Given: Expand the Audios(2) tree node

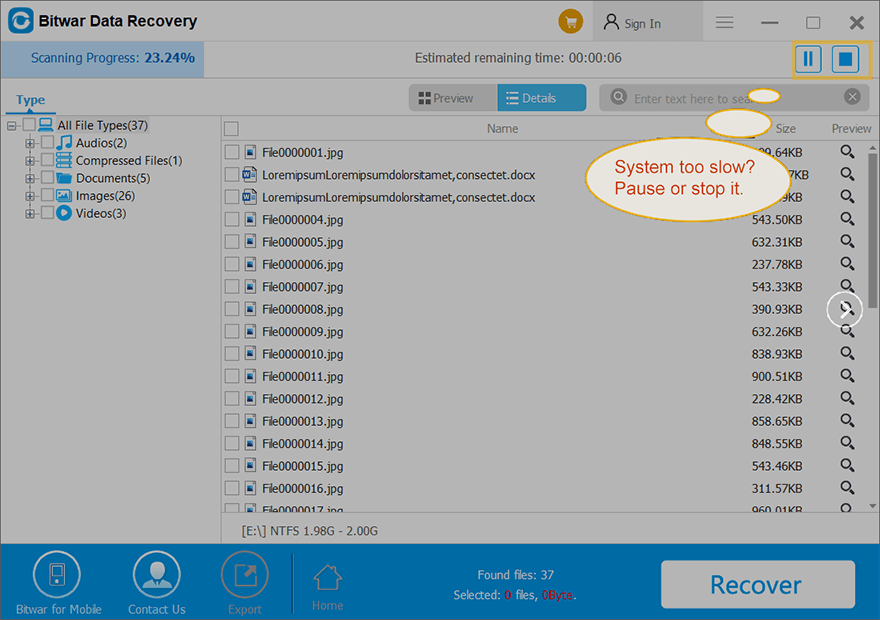Looking at the screenshot, I should [29, 144].
